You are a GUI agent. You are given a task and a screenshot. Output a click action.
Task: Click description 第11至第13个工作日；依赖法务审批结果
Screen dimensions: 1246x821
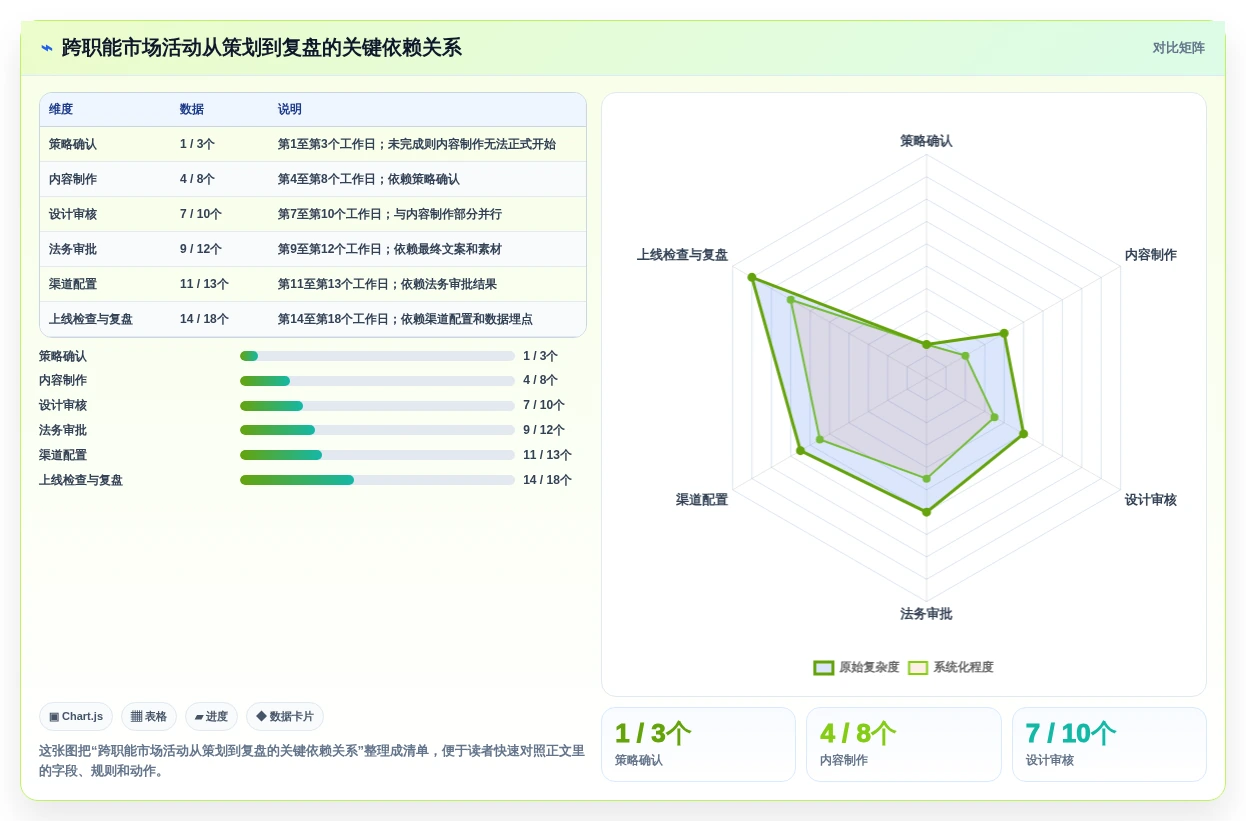[x=387, y=284]
